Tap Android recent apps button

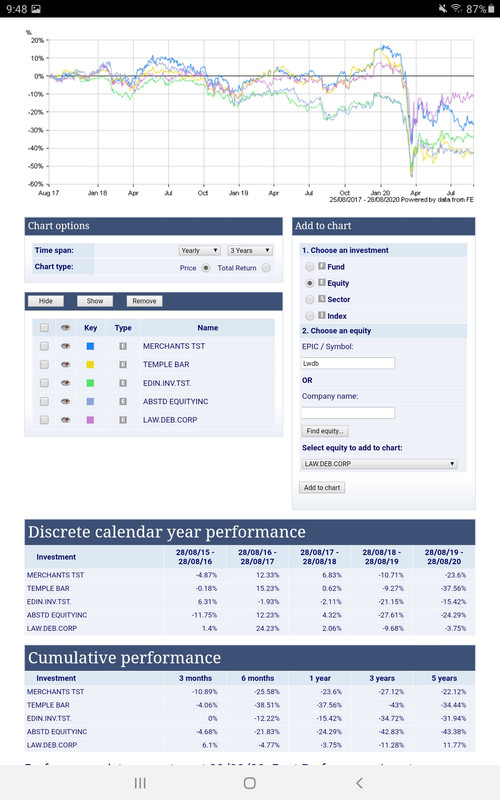pyautogui.click(x=140, y=783)
